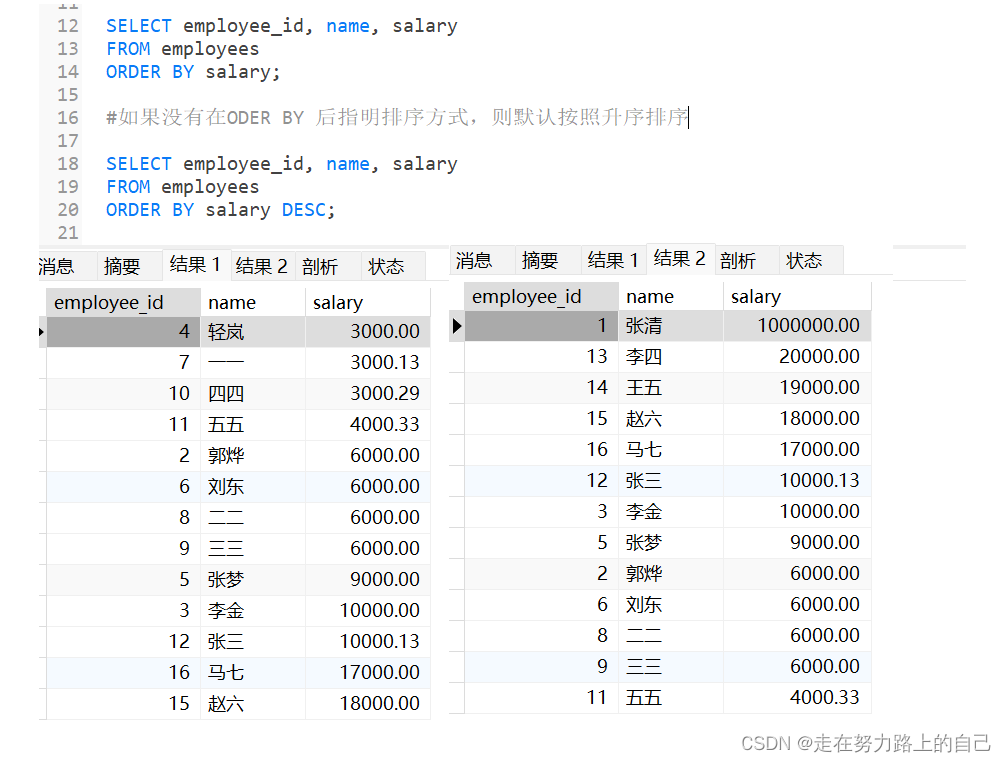Click the select-all corner box of the right result grid
Screen dimensions: 1006x762
(457, 296)
